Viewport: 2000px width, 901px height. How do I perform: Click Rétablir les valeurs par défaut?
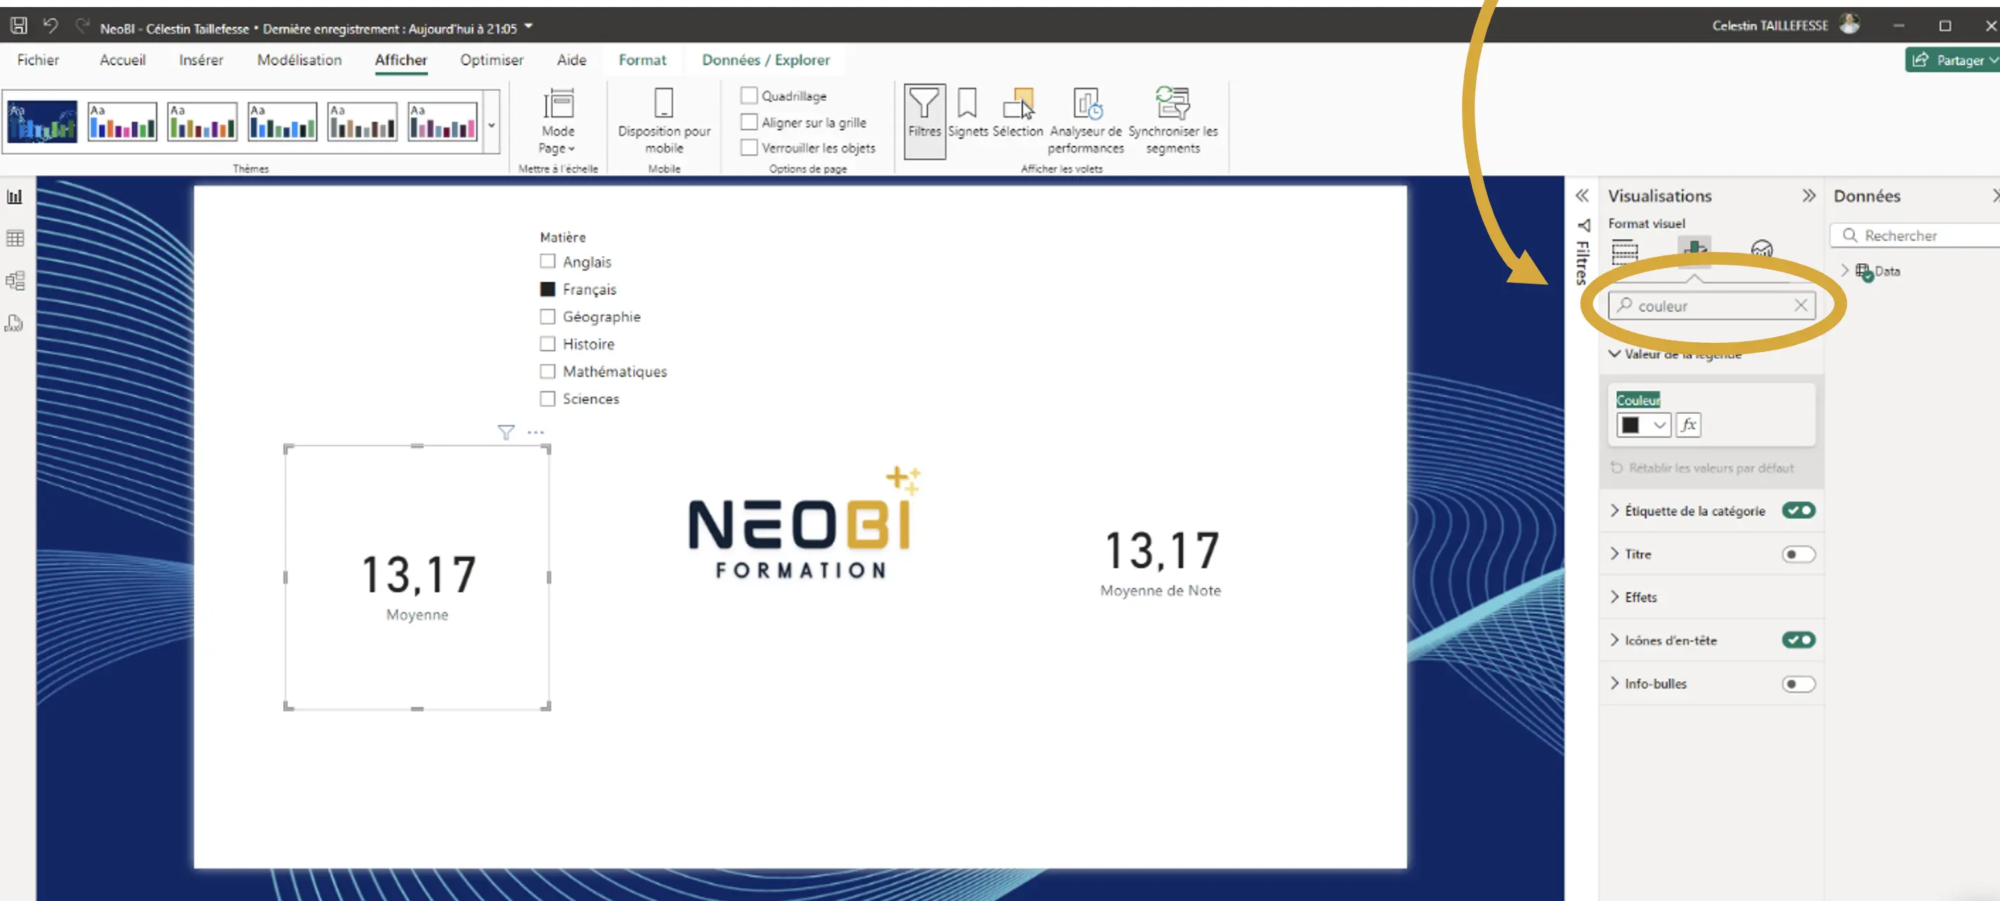tap(1702, 468)
